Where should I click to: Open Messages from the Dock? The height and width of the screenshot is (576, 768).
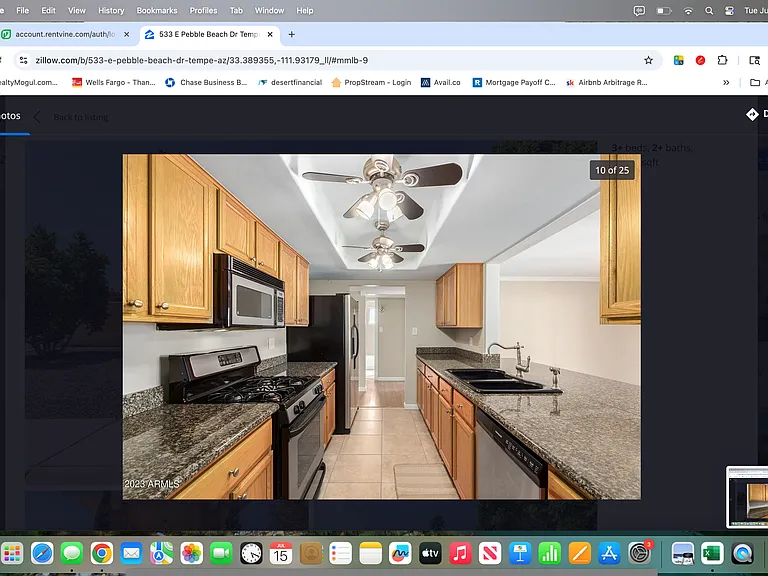click(72, 553)
